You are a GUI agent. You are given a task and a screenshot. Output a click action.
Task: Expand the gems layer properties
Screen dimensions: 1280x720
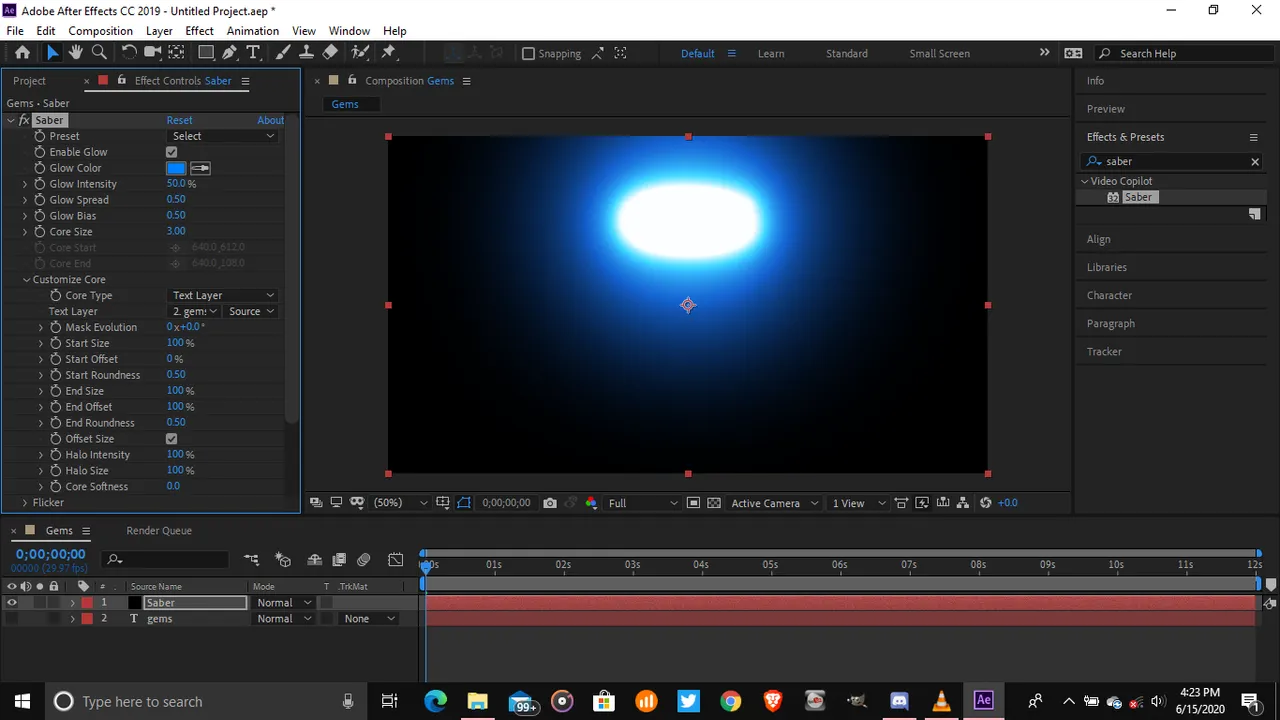pyautogui.click(x=72, y=619)
